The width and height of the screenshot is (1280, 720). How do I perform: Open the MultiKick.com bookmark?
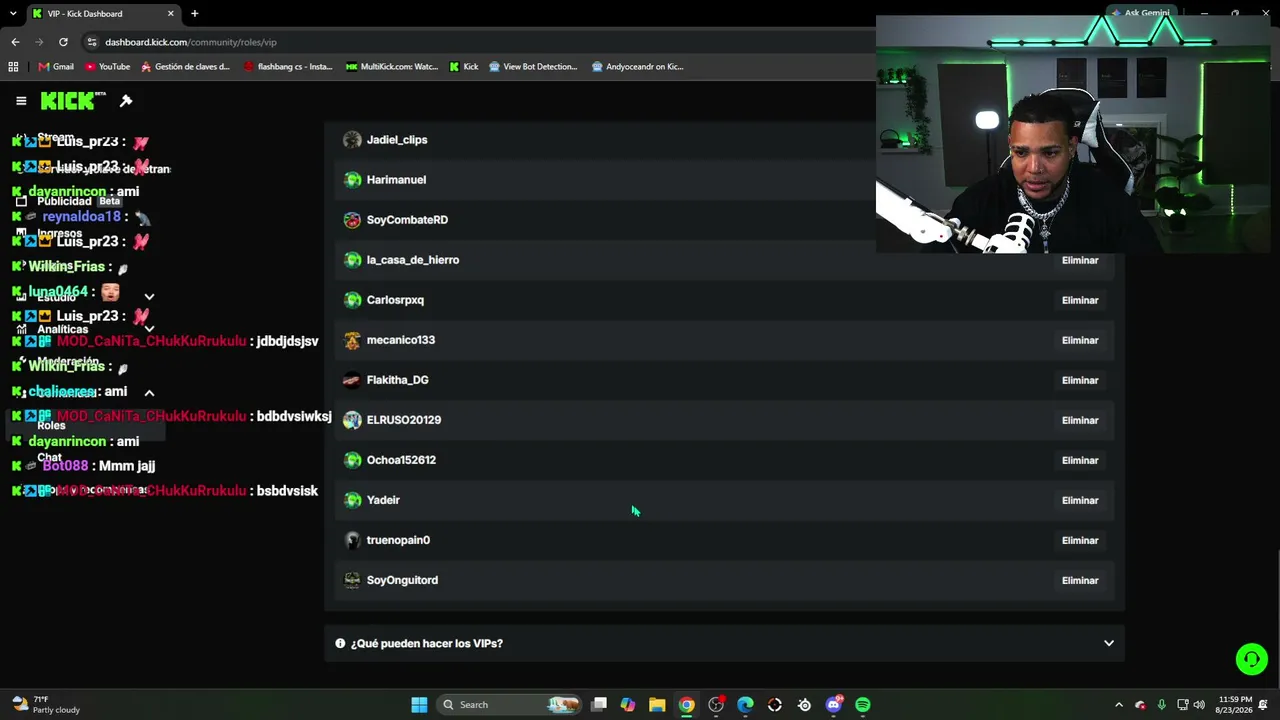pos(392,67)
